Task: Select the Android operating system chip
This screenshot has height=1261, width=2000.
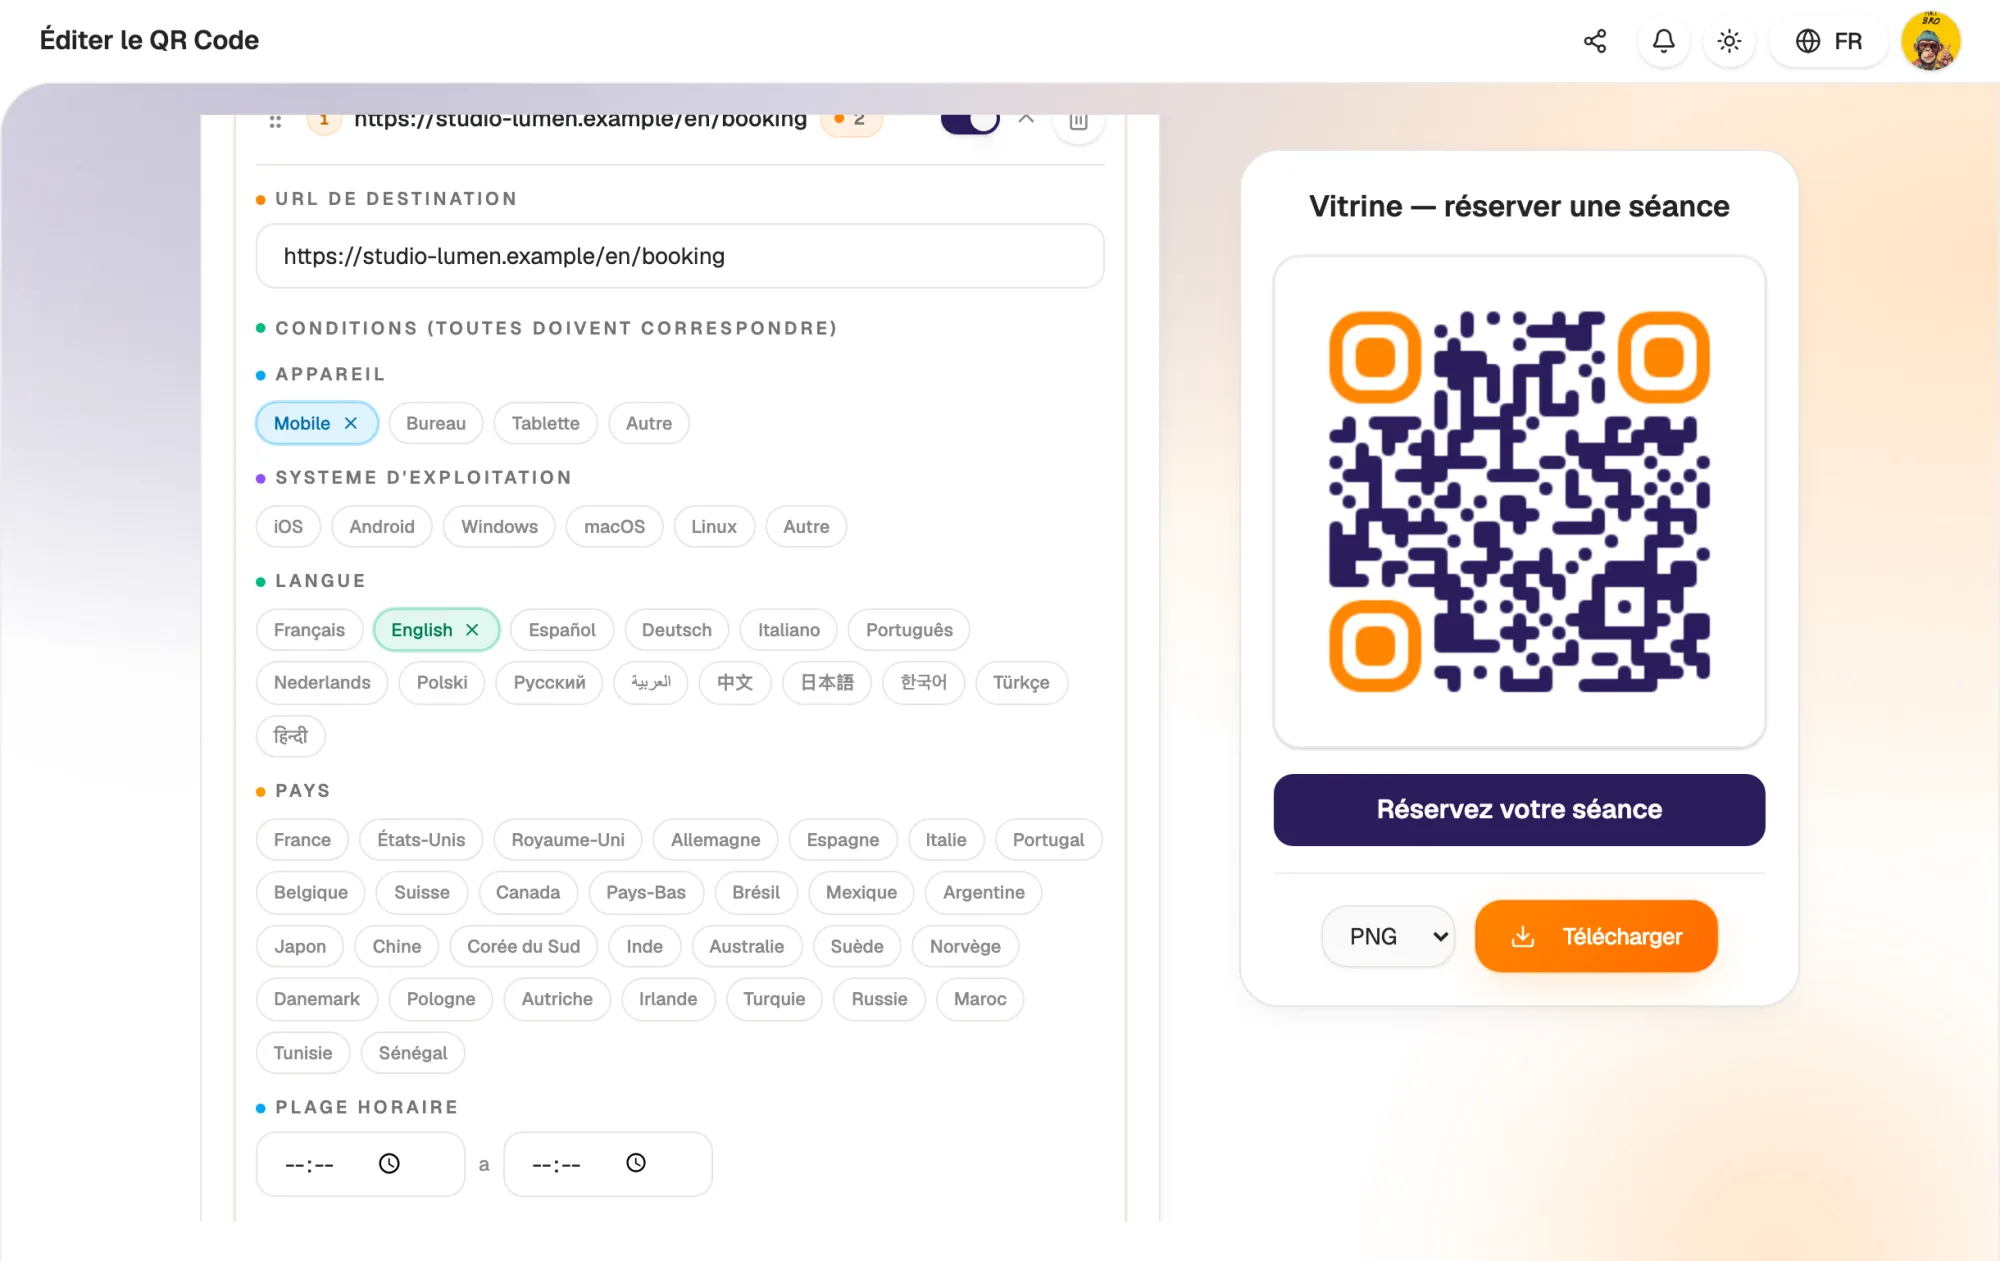Action: click(x=382, y=527)
